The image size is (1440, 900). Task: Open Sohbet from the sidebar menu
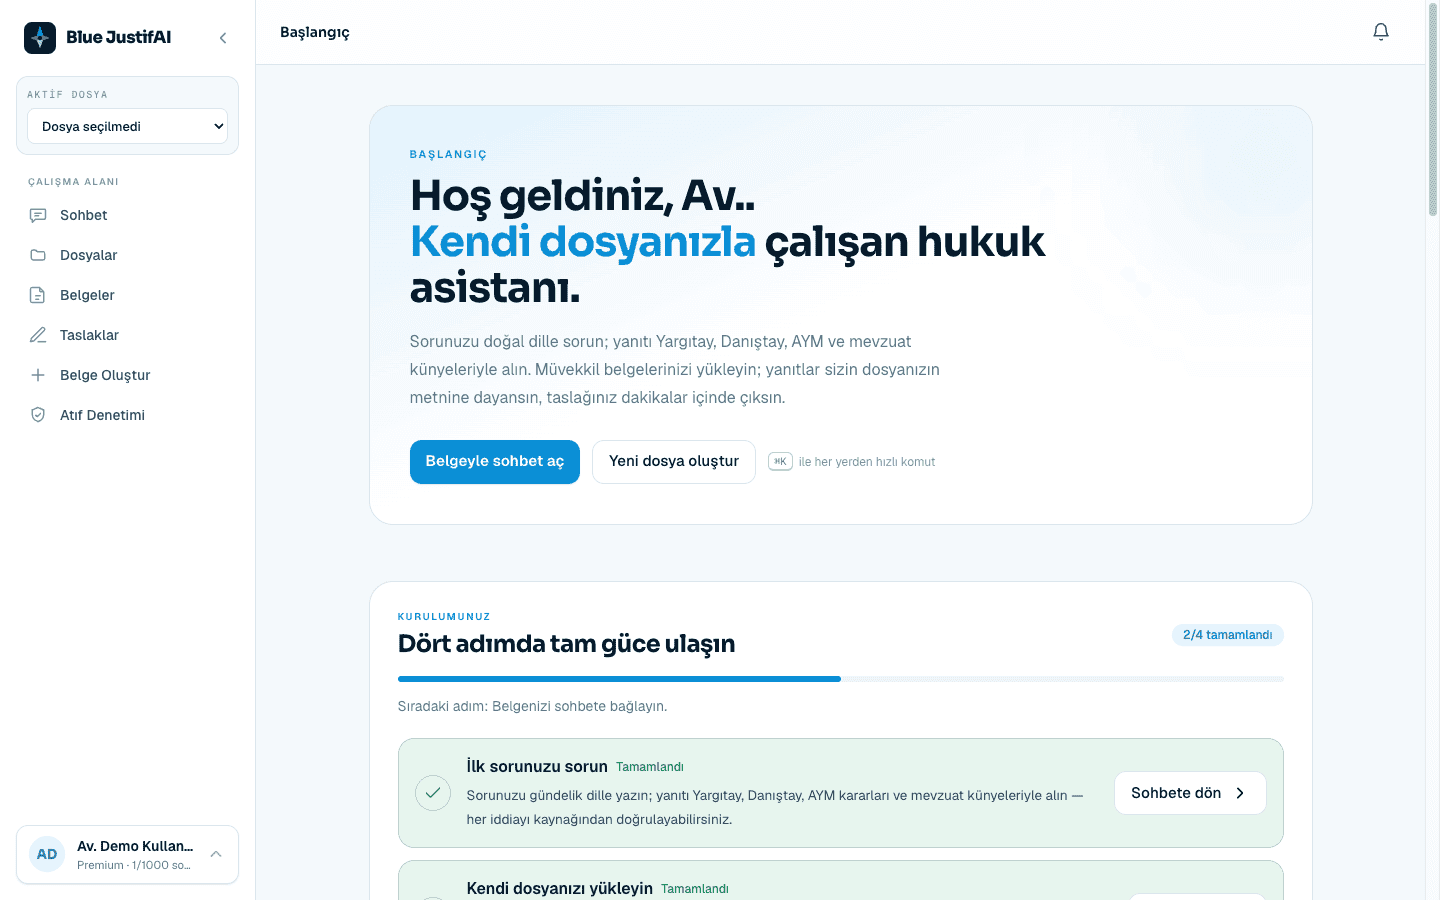[x=127, y=215]
